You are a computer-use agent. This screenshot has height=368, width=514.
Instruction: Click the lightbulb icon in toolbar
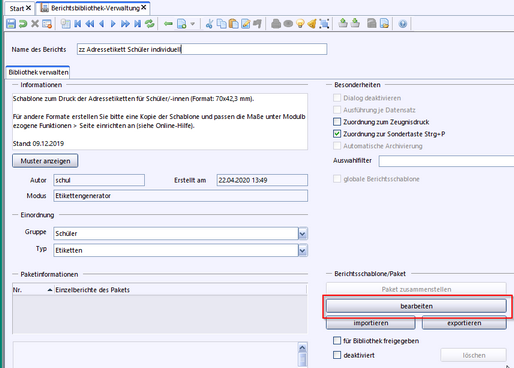pos(300,24)
